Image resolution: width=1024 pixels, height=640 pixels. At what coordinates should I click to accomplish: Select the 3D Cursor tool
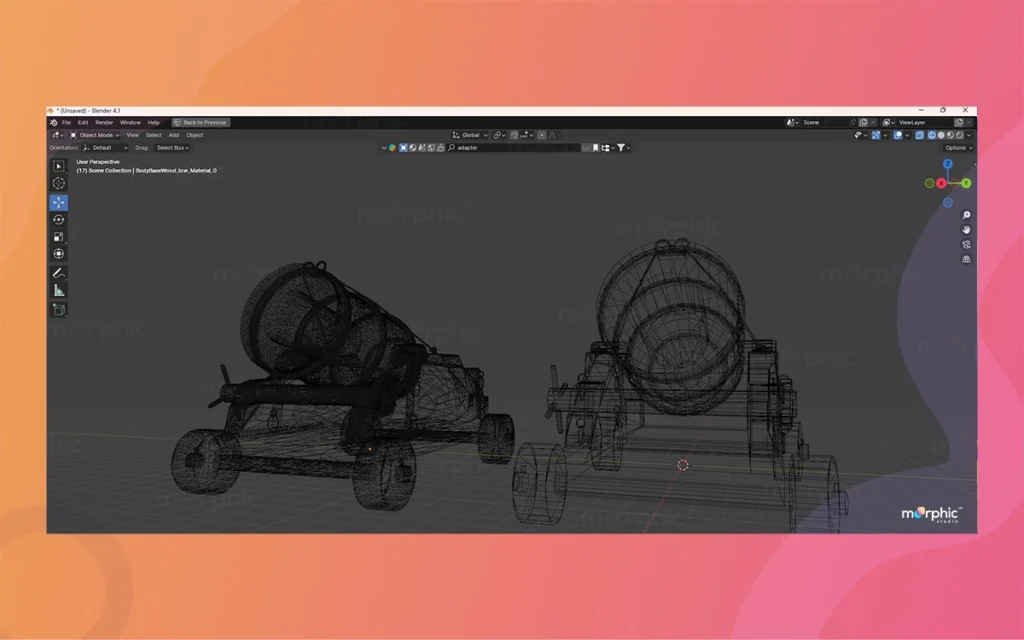point(59,184)
